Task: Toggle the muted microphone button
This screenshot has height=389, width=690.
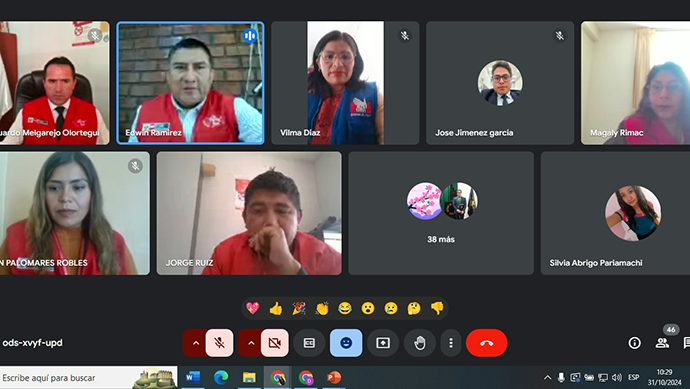Action: click(x=219, y=343)
